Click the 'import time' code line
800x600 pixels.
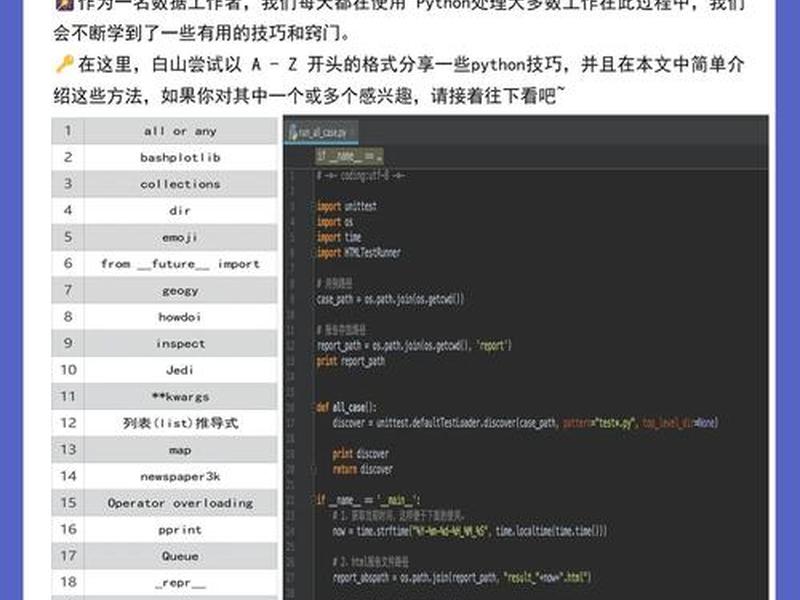point(339,237)
